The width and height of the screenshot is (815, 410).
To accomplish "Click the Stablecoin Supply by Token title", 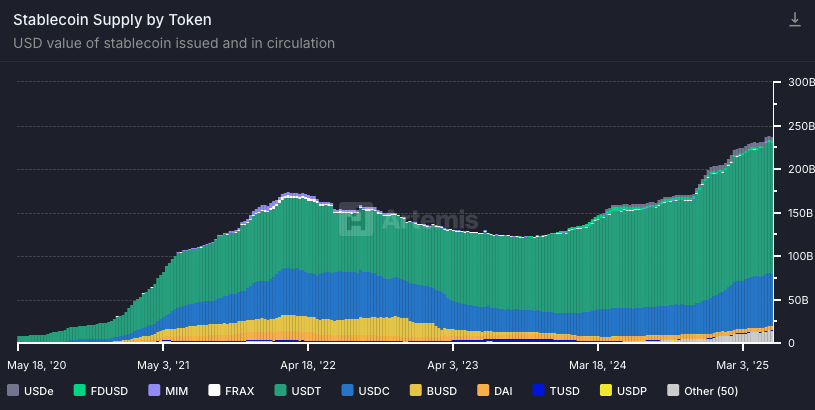I will (x=112, y=20).
